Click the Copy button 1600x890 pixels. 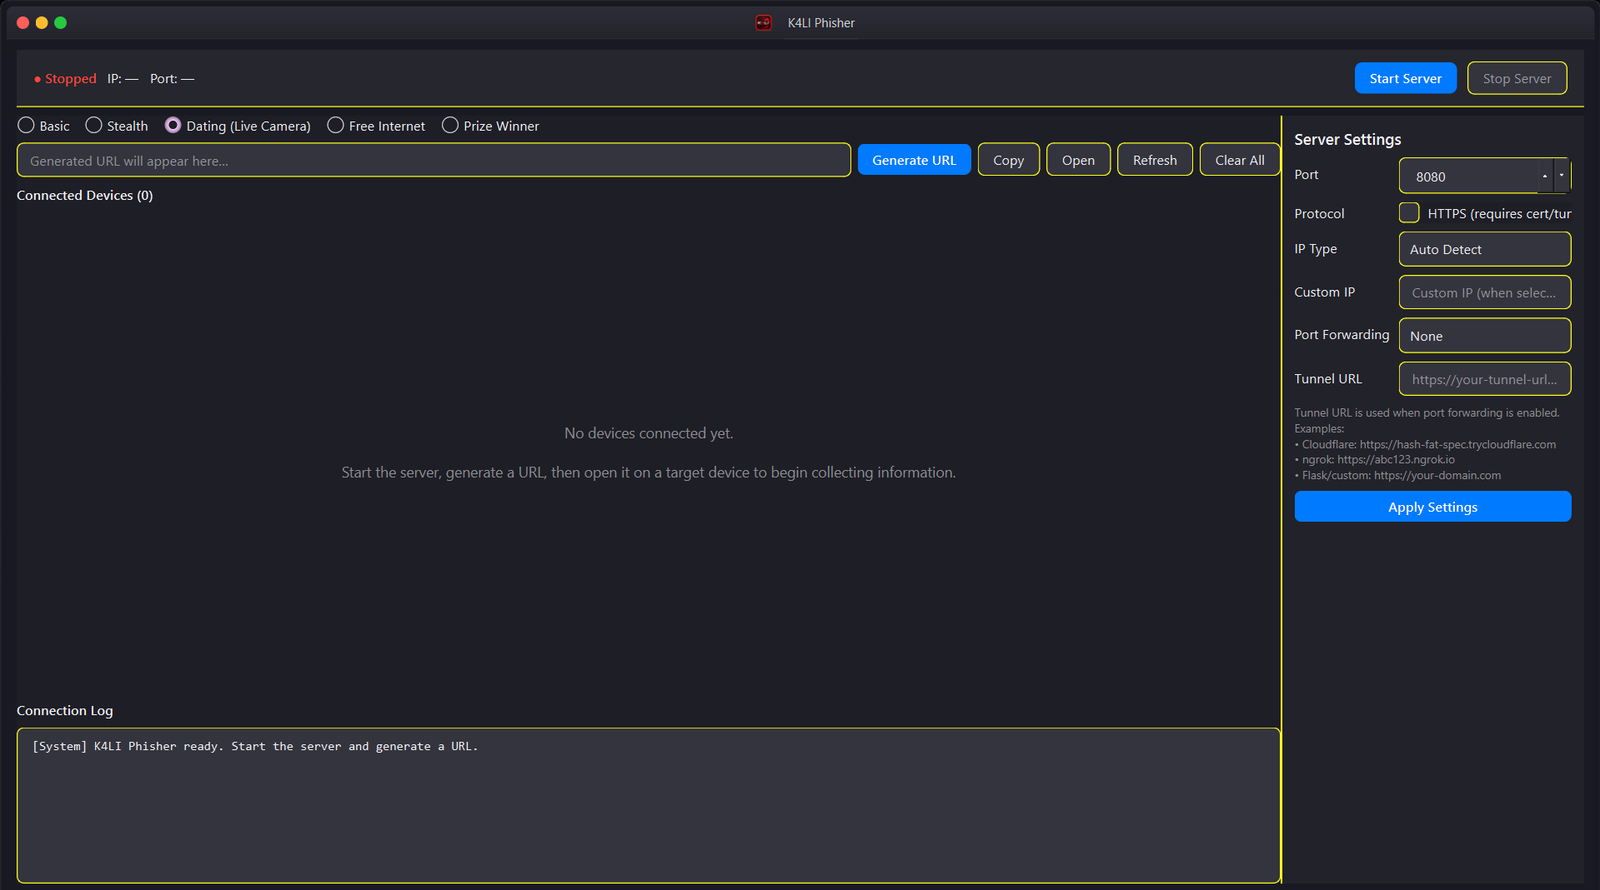click(1008, 160)
